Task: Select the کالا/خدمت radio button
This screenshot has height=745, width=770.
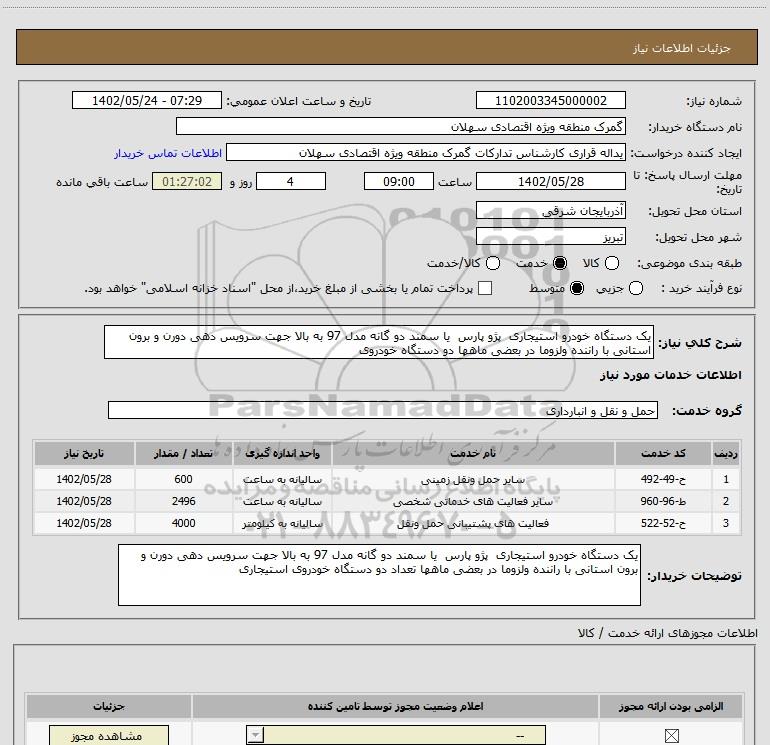Action: click(x=493, y=263)
